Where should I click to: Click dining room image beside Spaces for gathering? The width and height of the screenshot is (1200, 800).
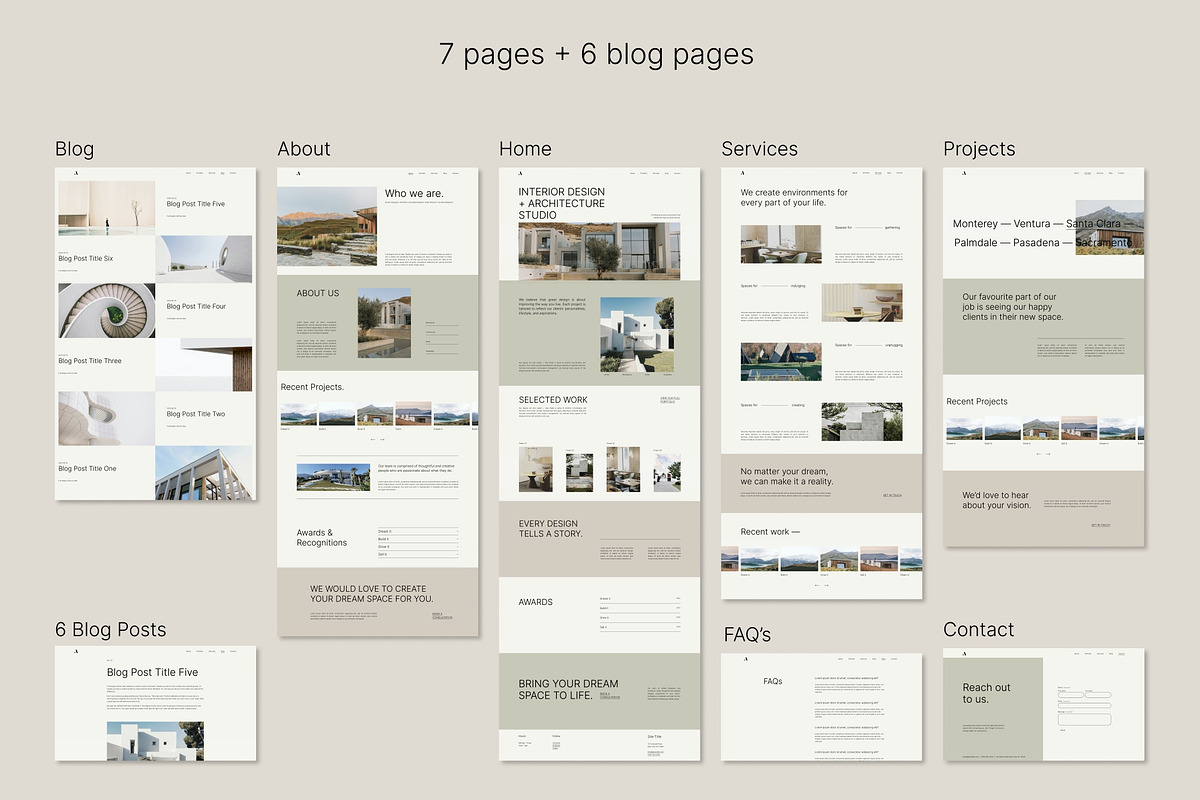click(x=780, y=244)
